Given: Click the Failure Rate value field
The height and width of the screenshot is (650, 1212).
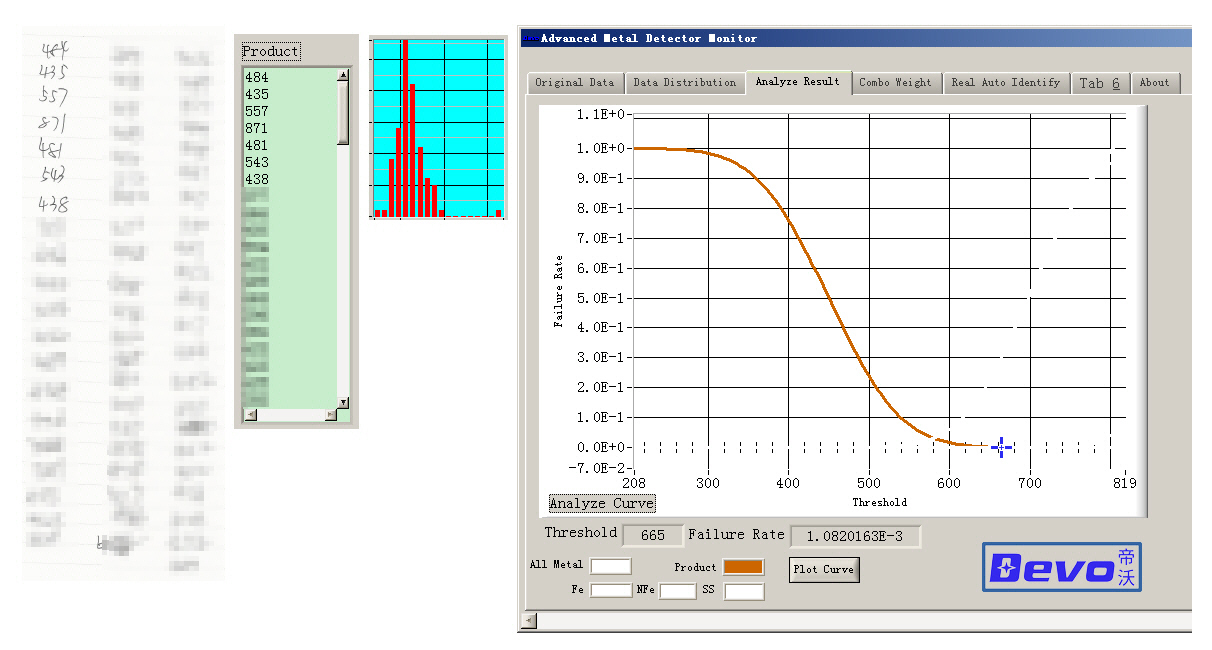Looking at the screenshot, I should [855, 536].
